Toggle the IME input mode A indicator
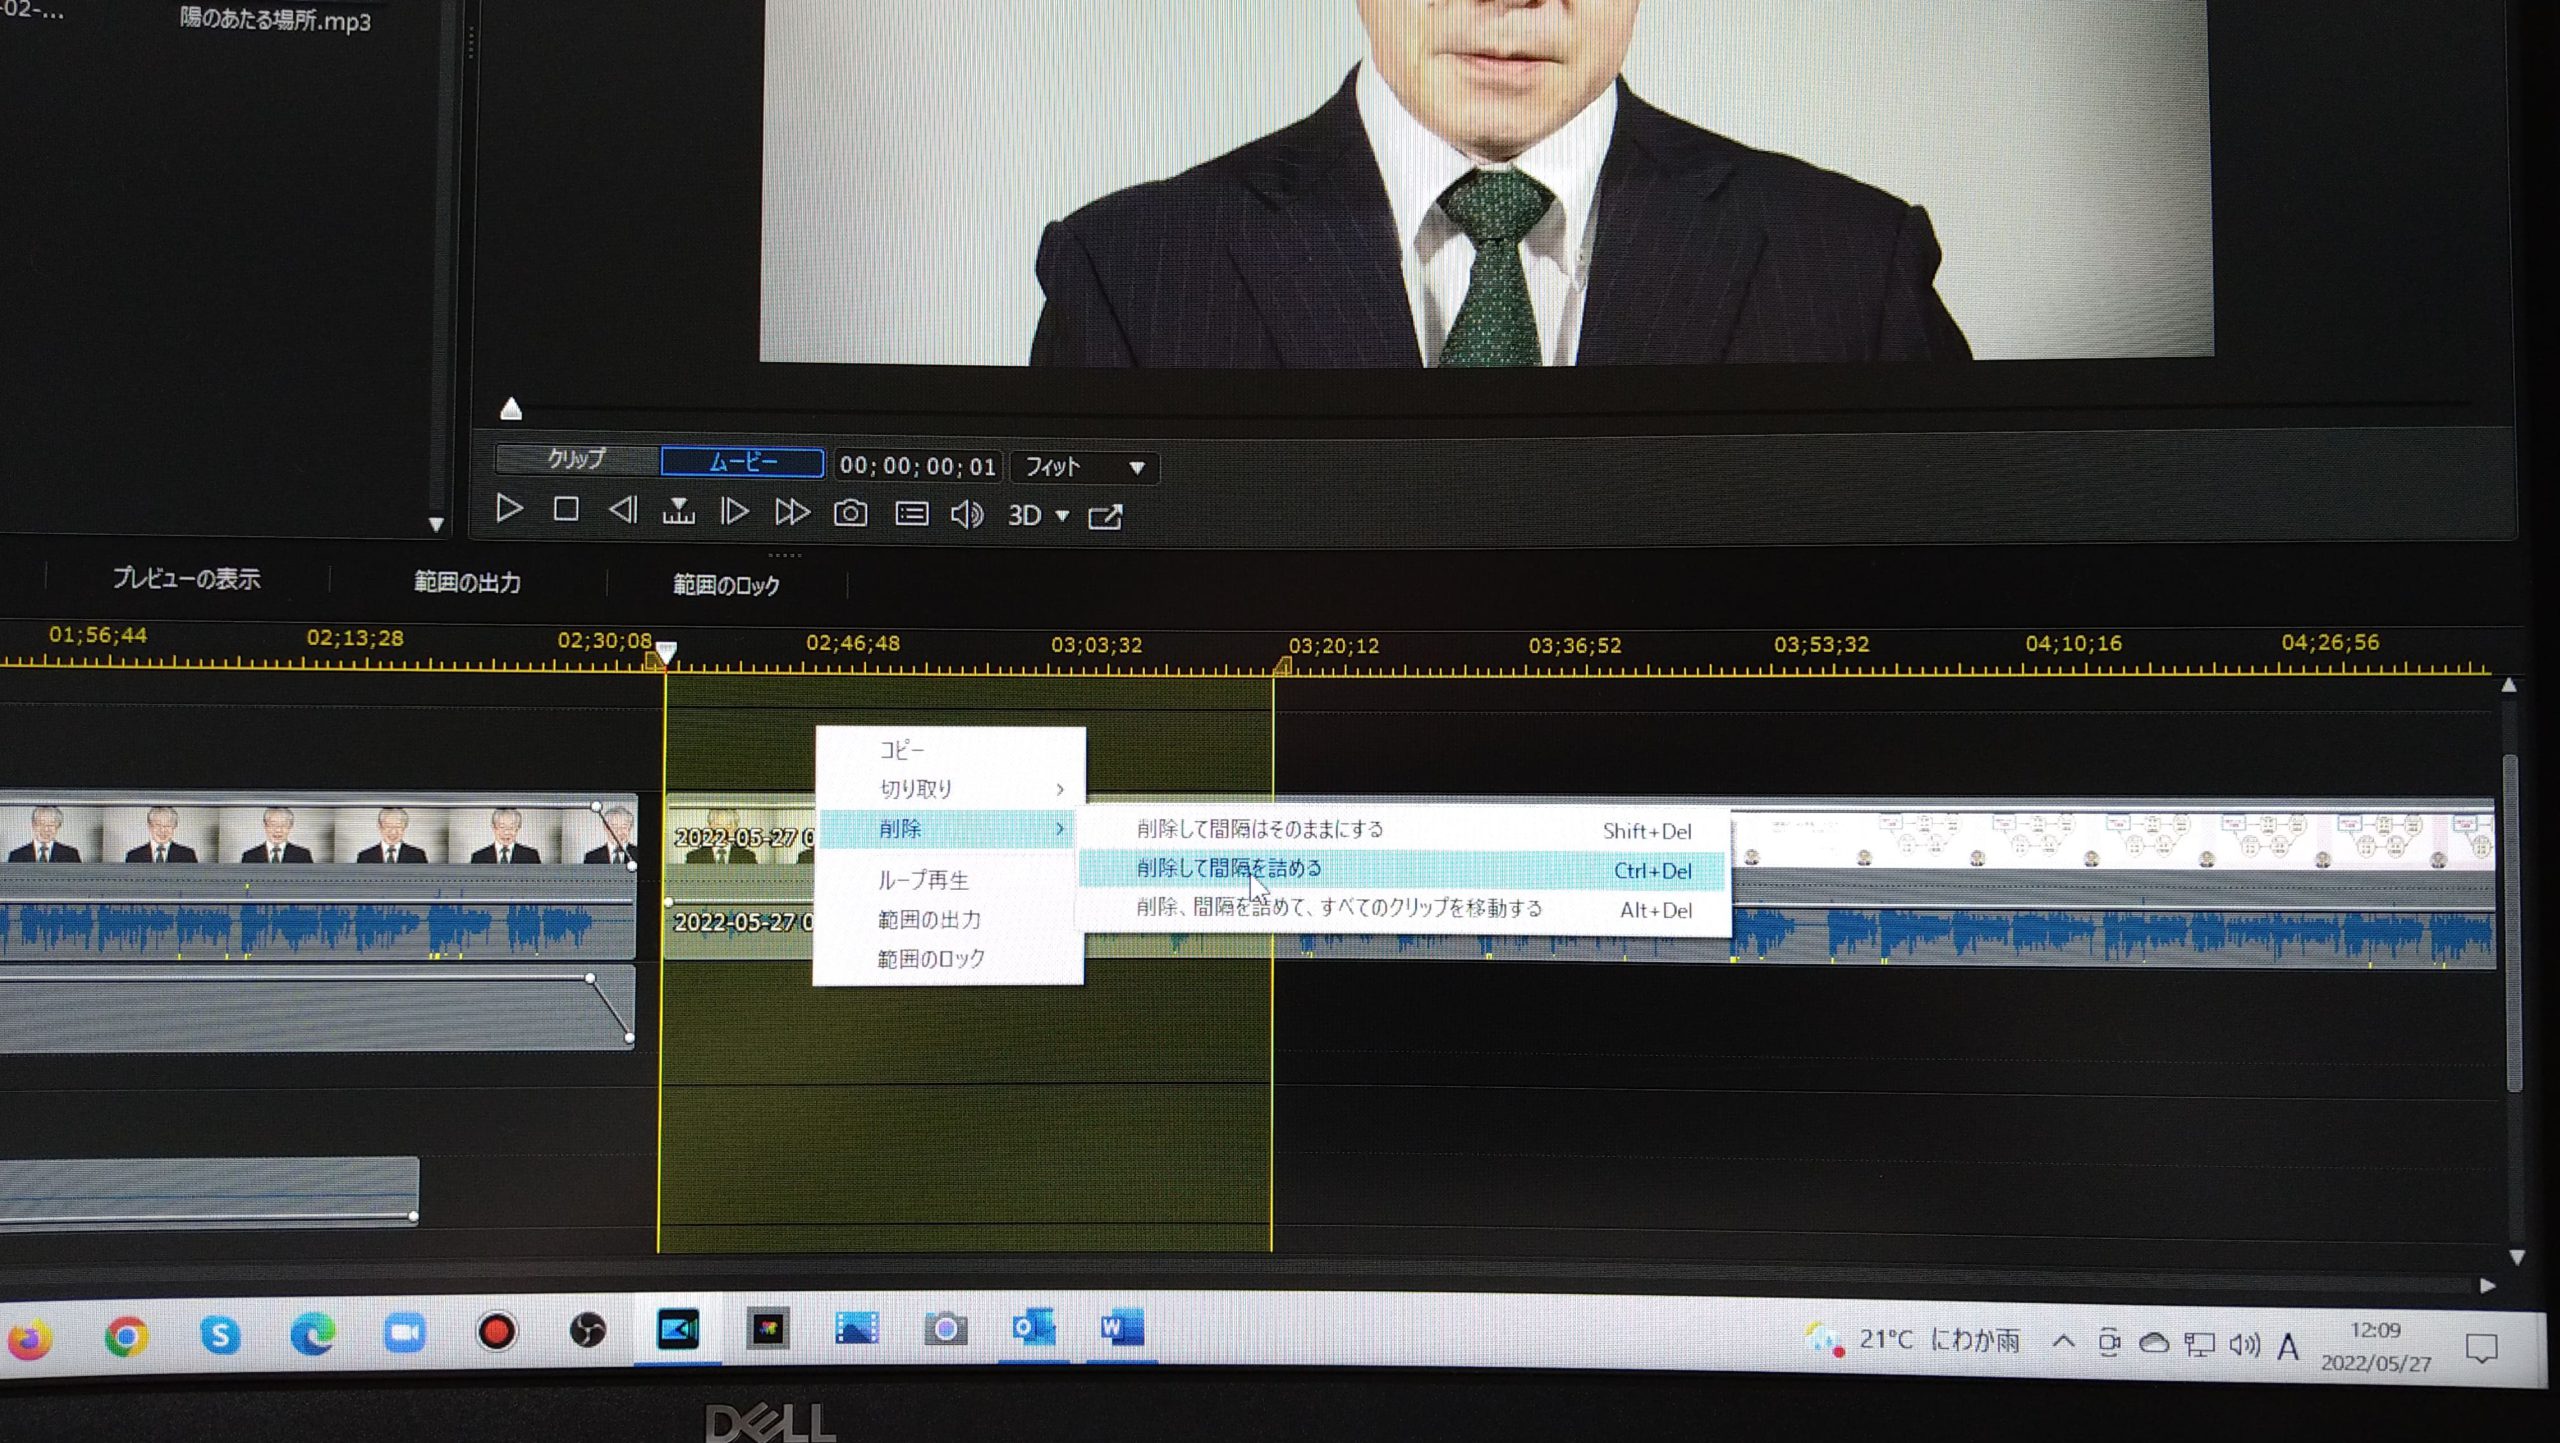The image size is (2560, 1443). click(2288, 1347)
